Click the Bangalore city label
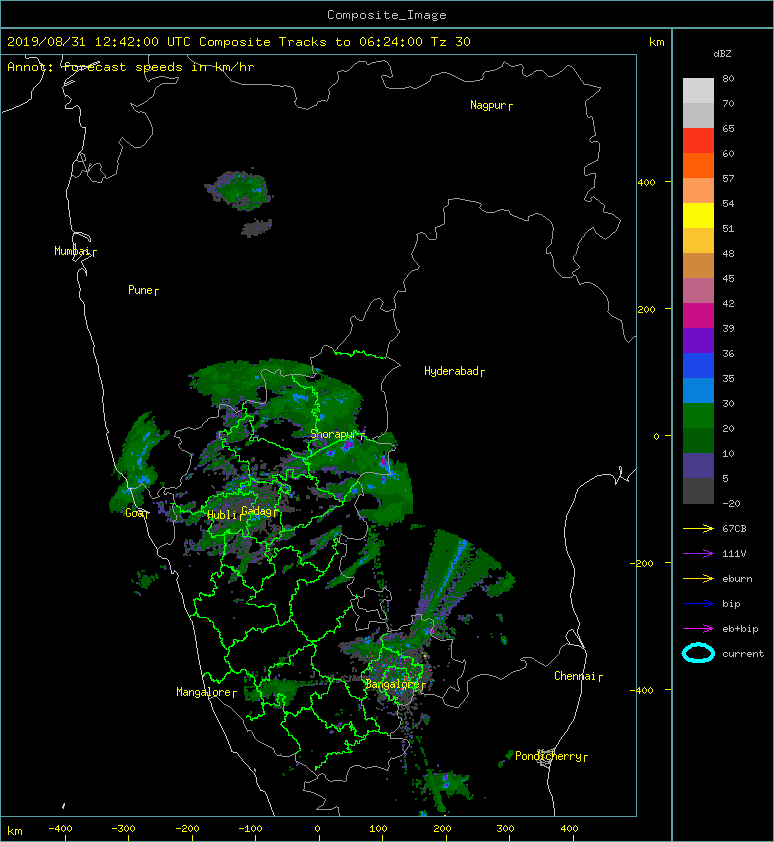 (393, 684)
